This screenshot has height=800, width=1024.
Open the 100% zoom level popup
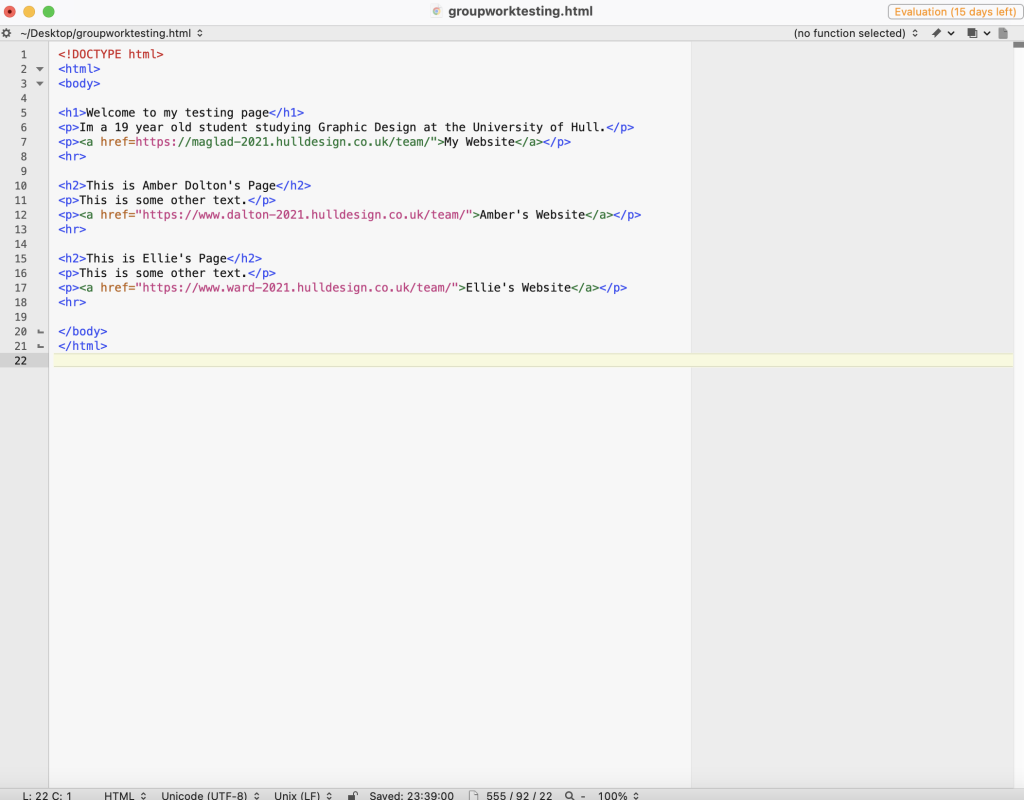pyautogui.click(x=618, y=795)
